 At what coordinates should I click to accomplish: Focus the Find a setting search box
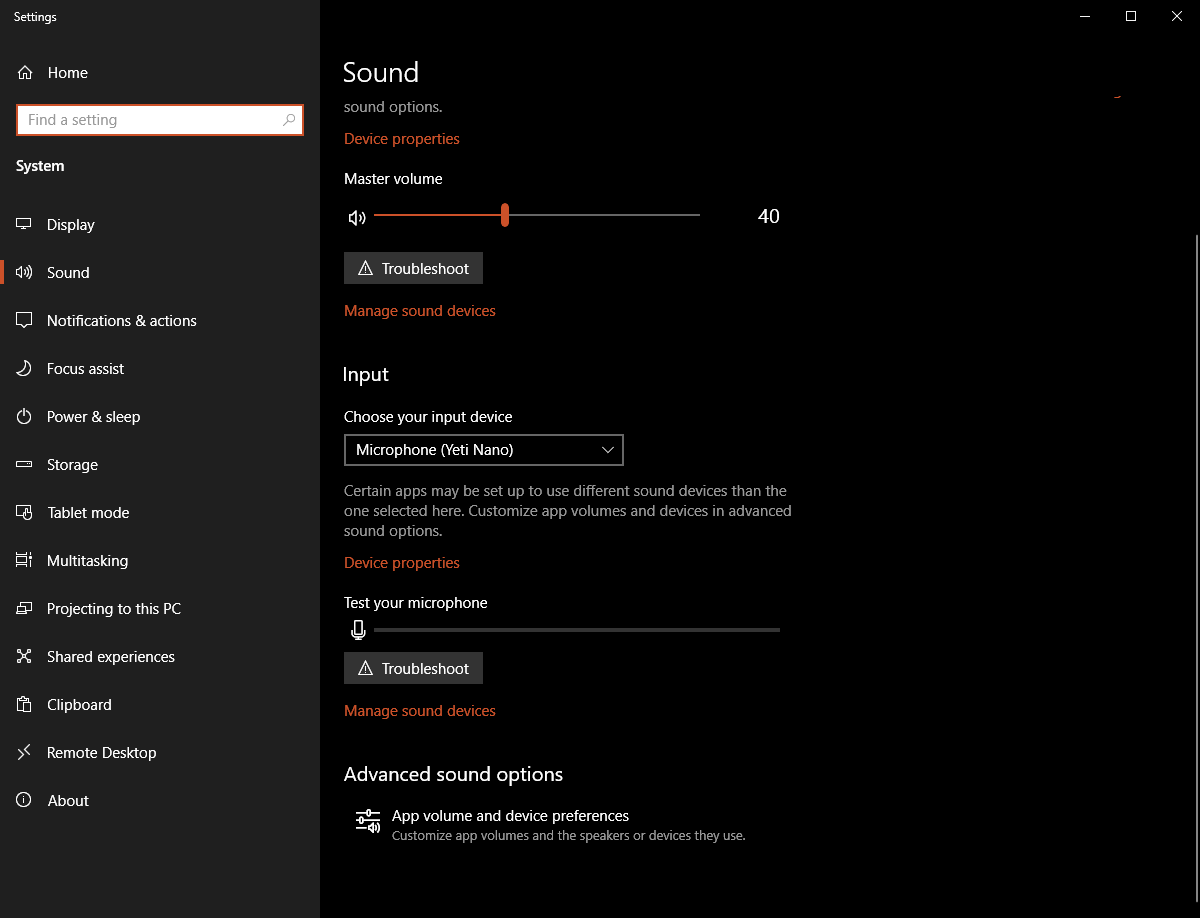pyautogui.click(x=160, y=120)
